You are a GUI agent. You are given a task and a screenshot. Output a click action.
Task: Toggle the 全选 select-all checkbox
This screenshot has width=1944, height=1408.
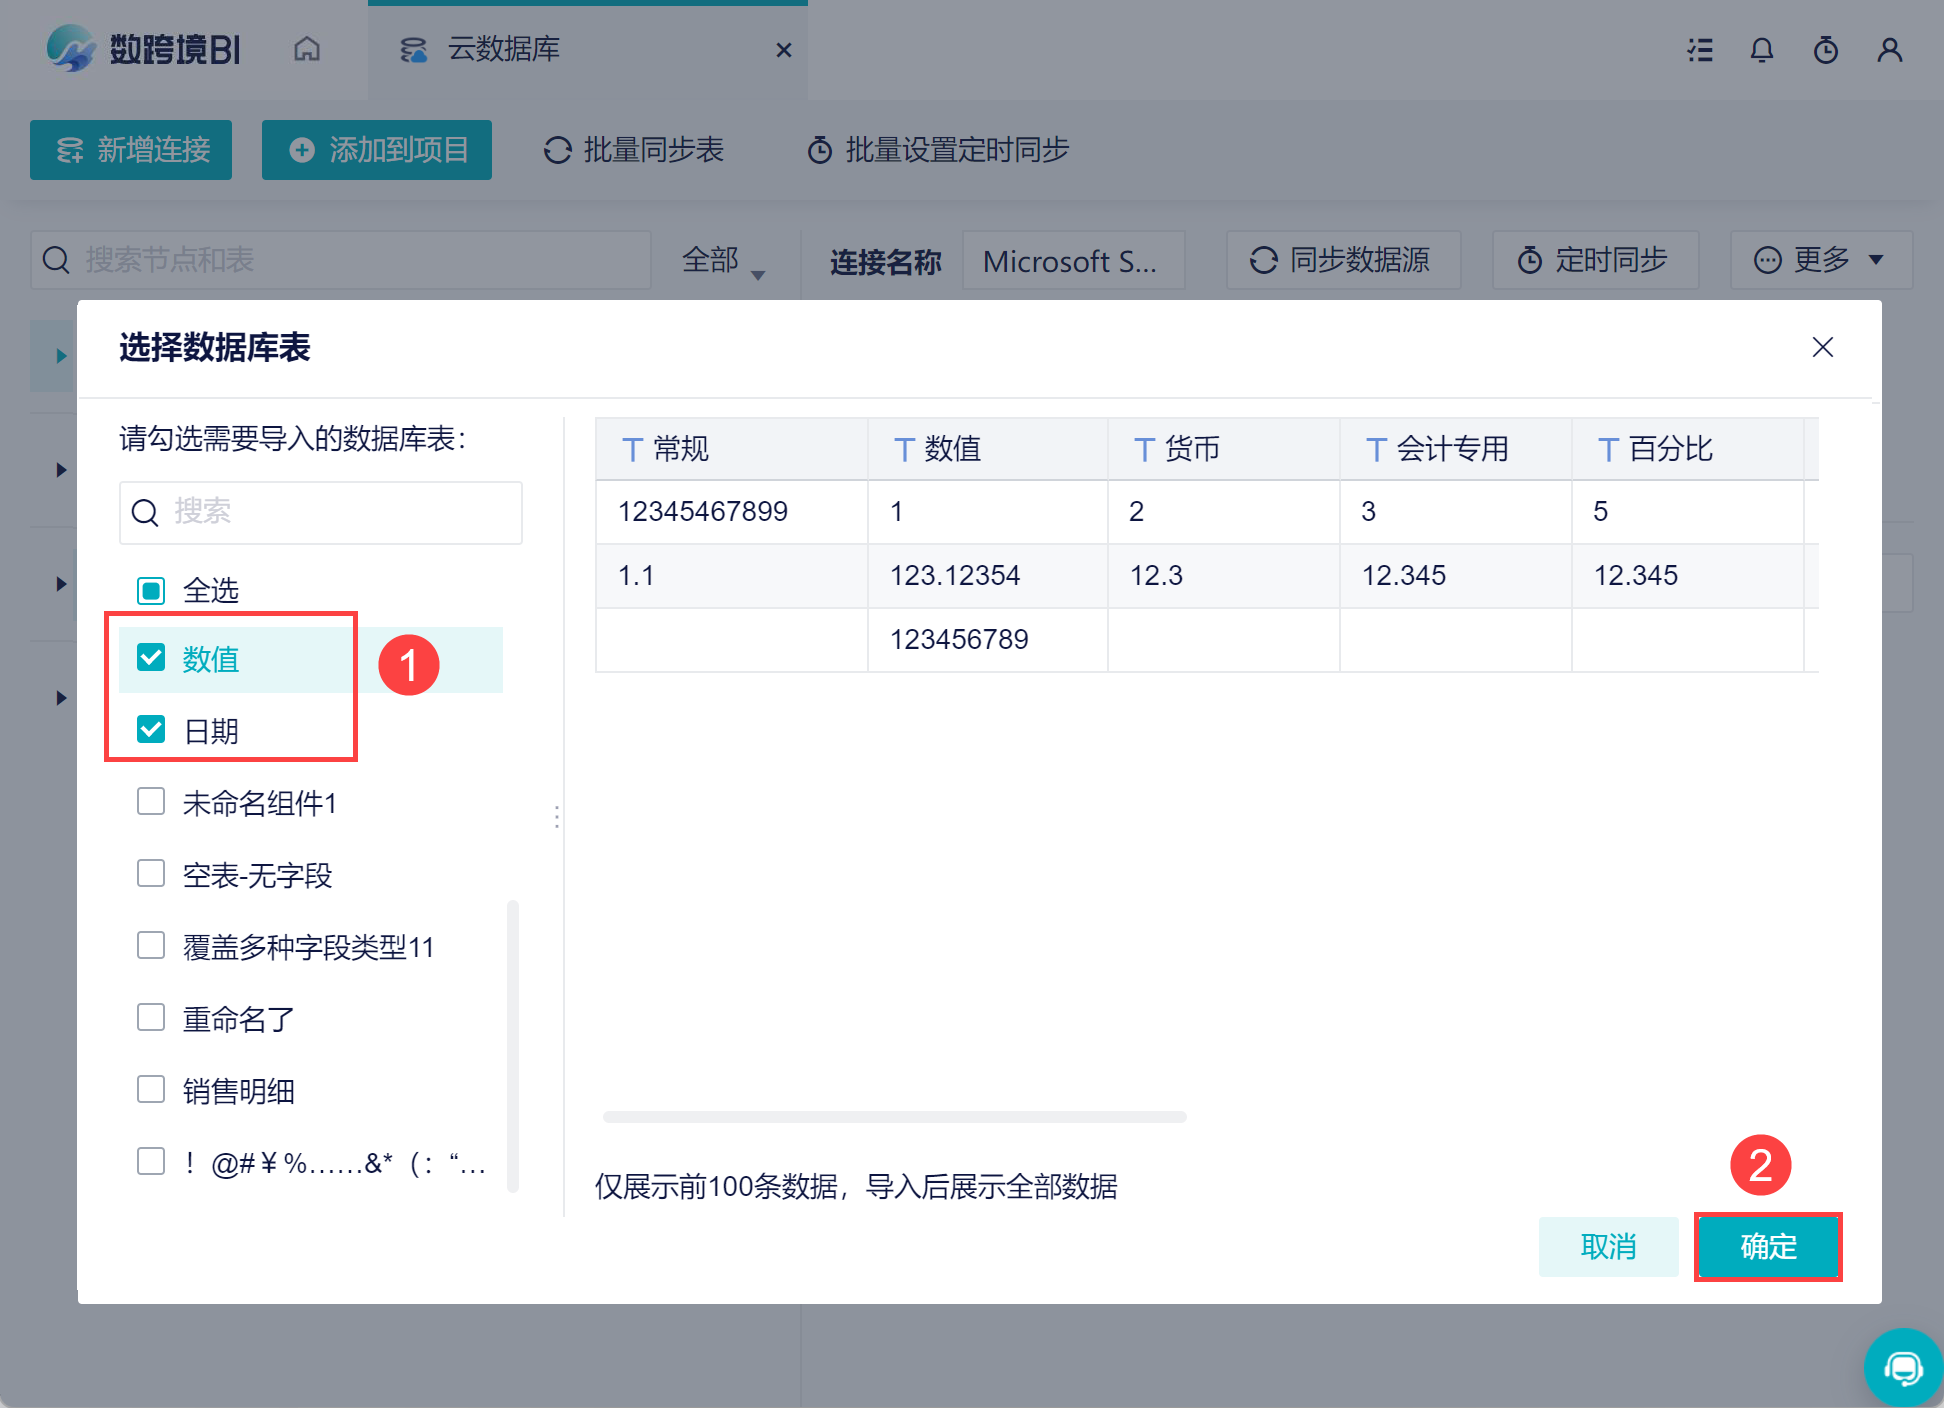coord(151,590)
